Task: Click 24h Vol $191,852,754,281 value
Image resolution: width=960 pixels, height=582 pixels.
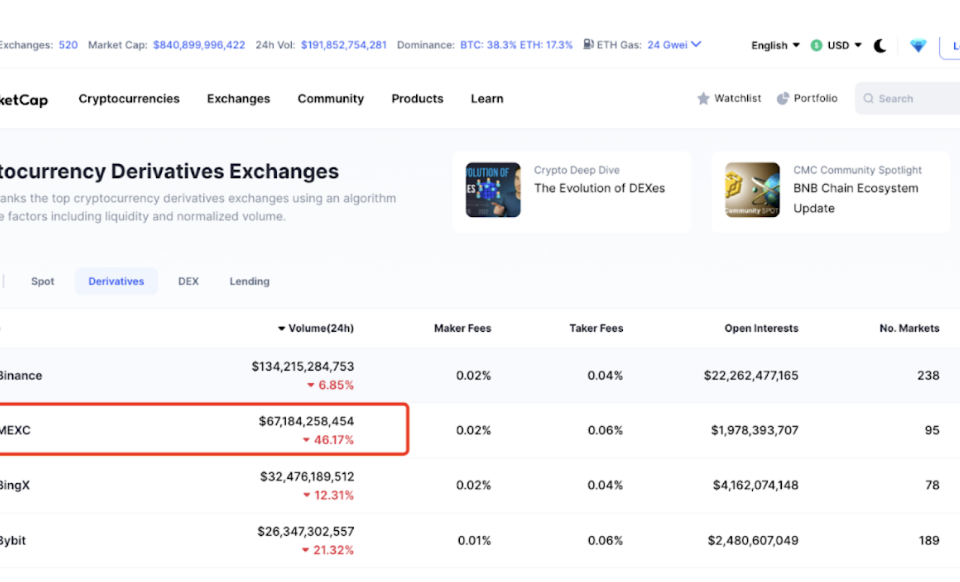Action: point(343,45)
